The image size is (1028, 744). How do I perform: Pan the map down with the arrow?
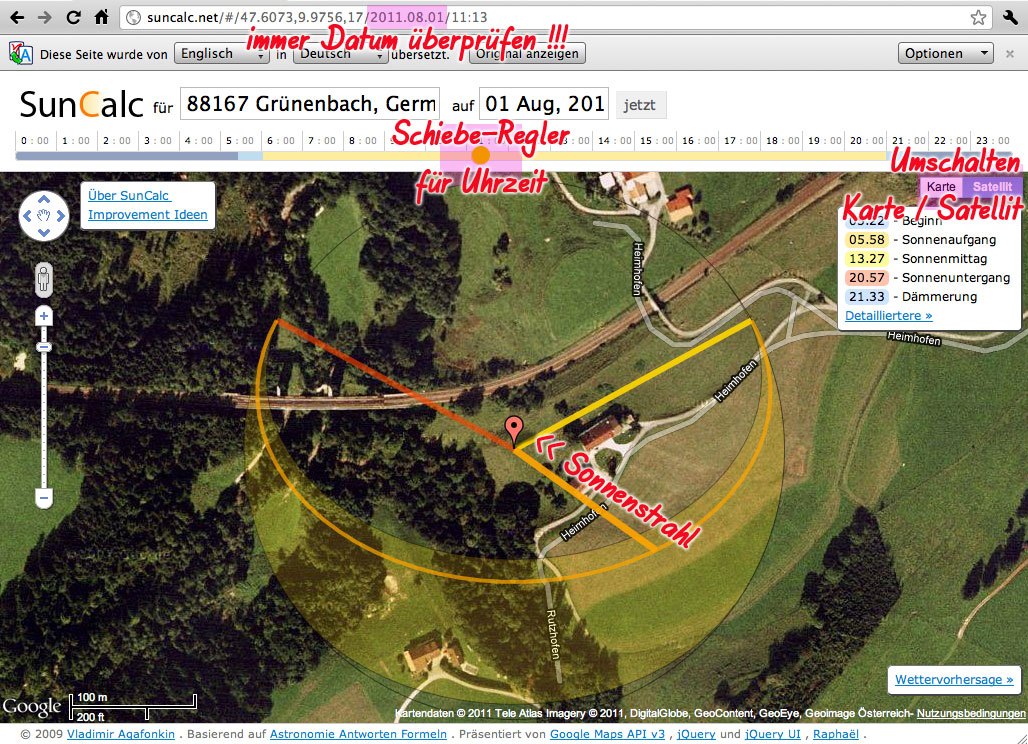point(44,232)
